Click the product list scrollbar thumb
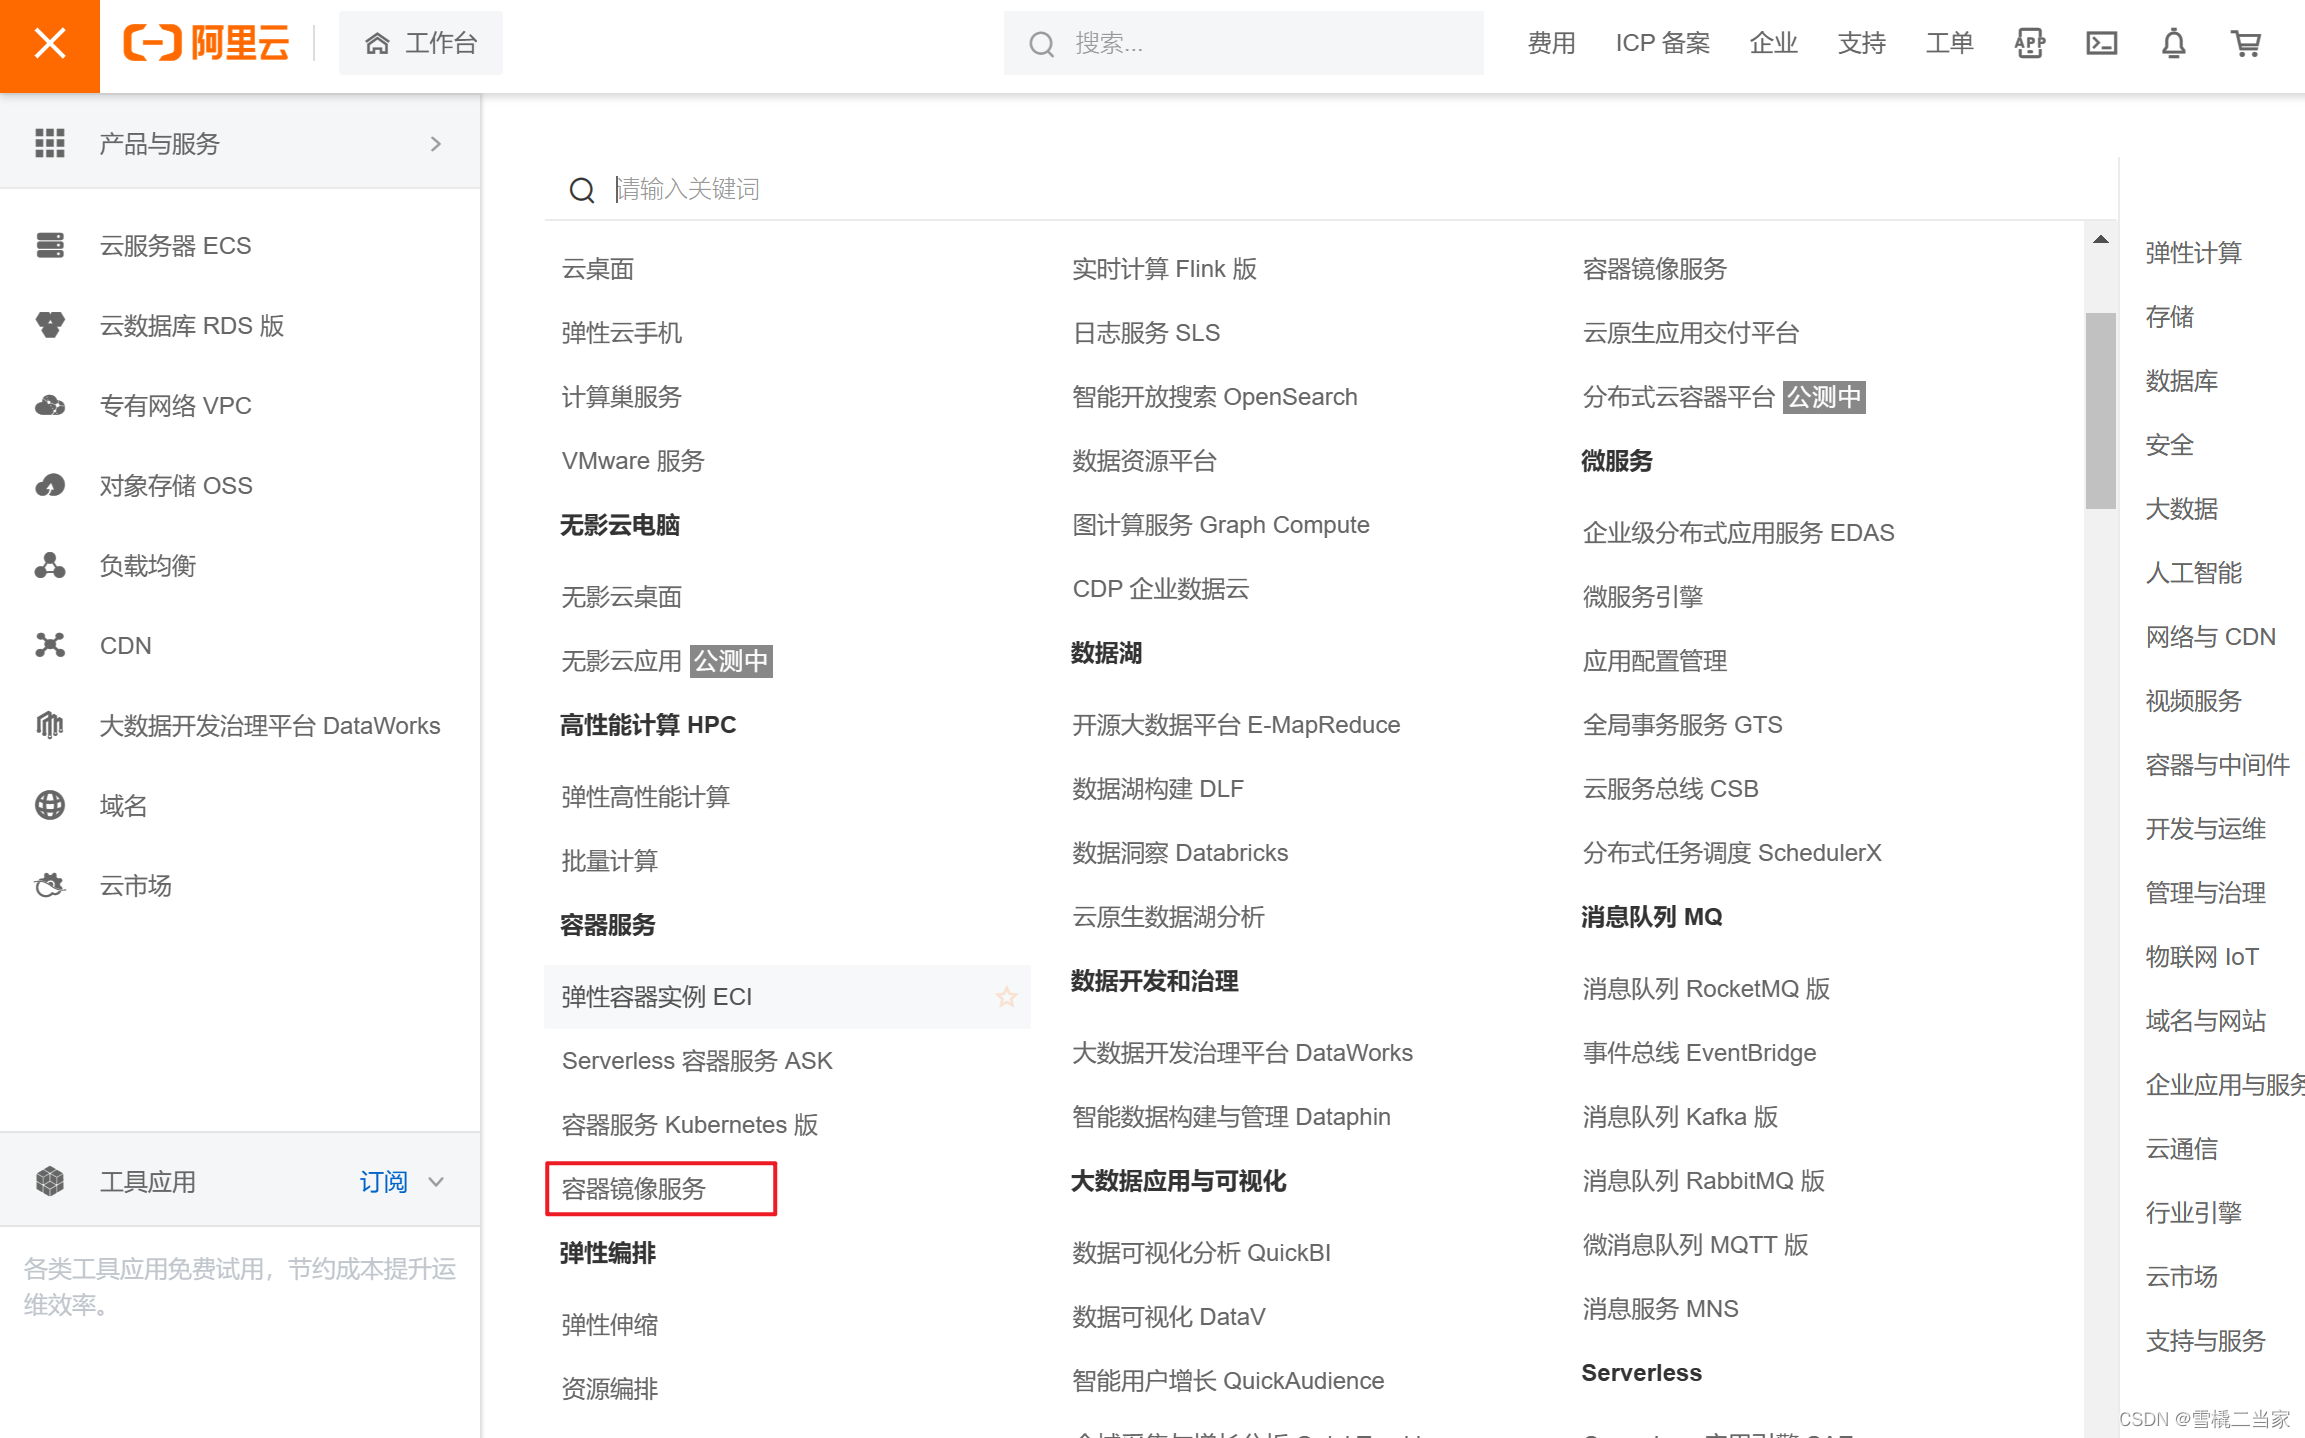This screenshot has height=1438, width=2305. pos(2101,411)
